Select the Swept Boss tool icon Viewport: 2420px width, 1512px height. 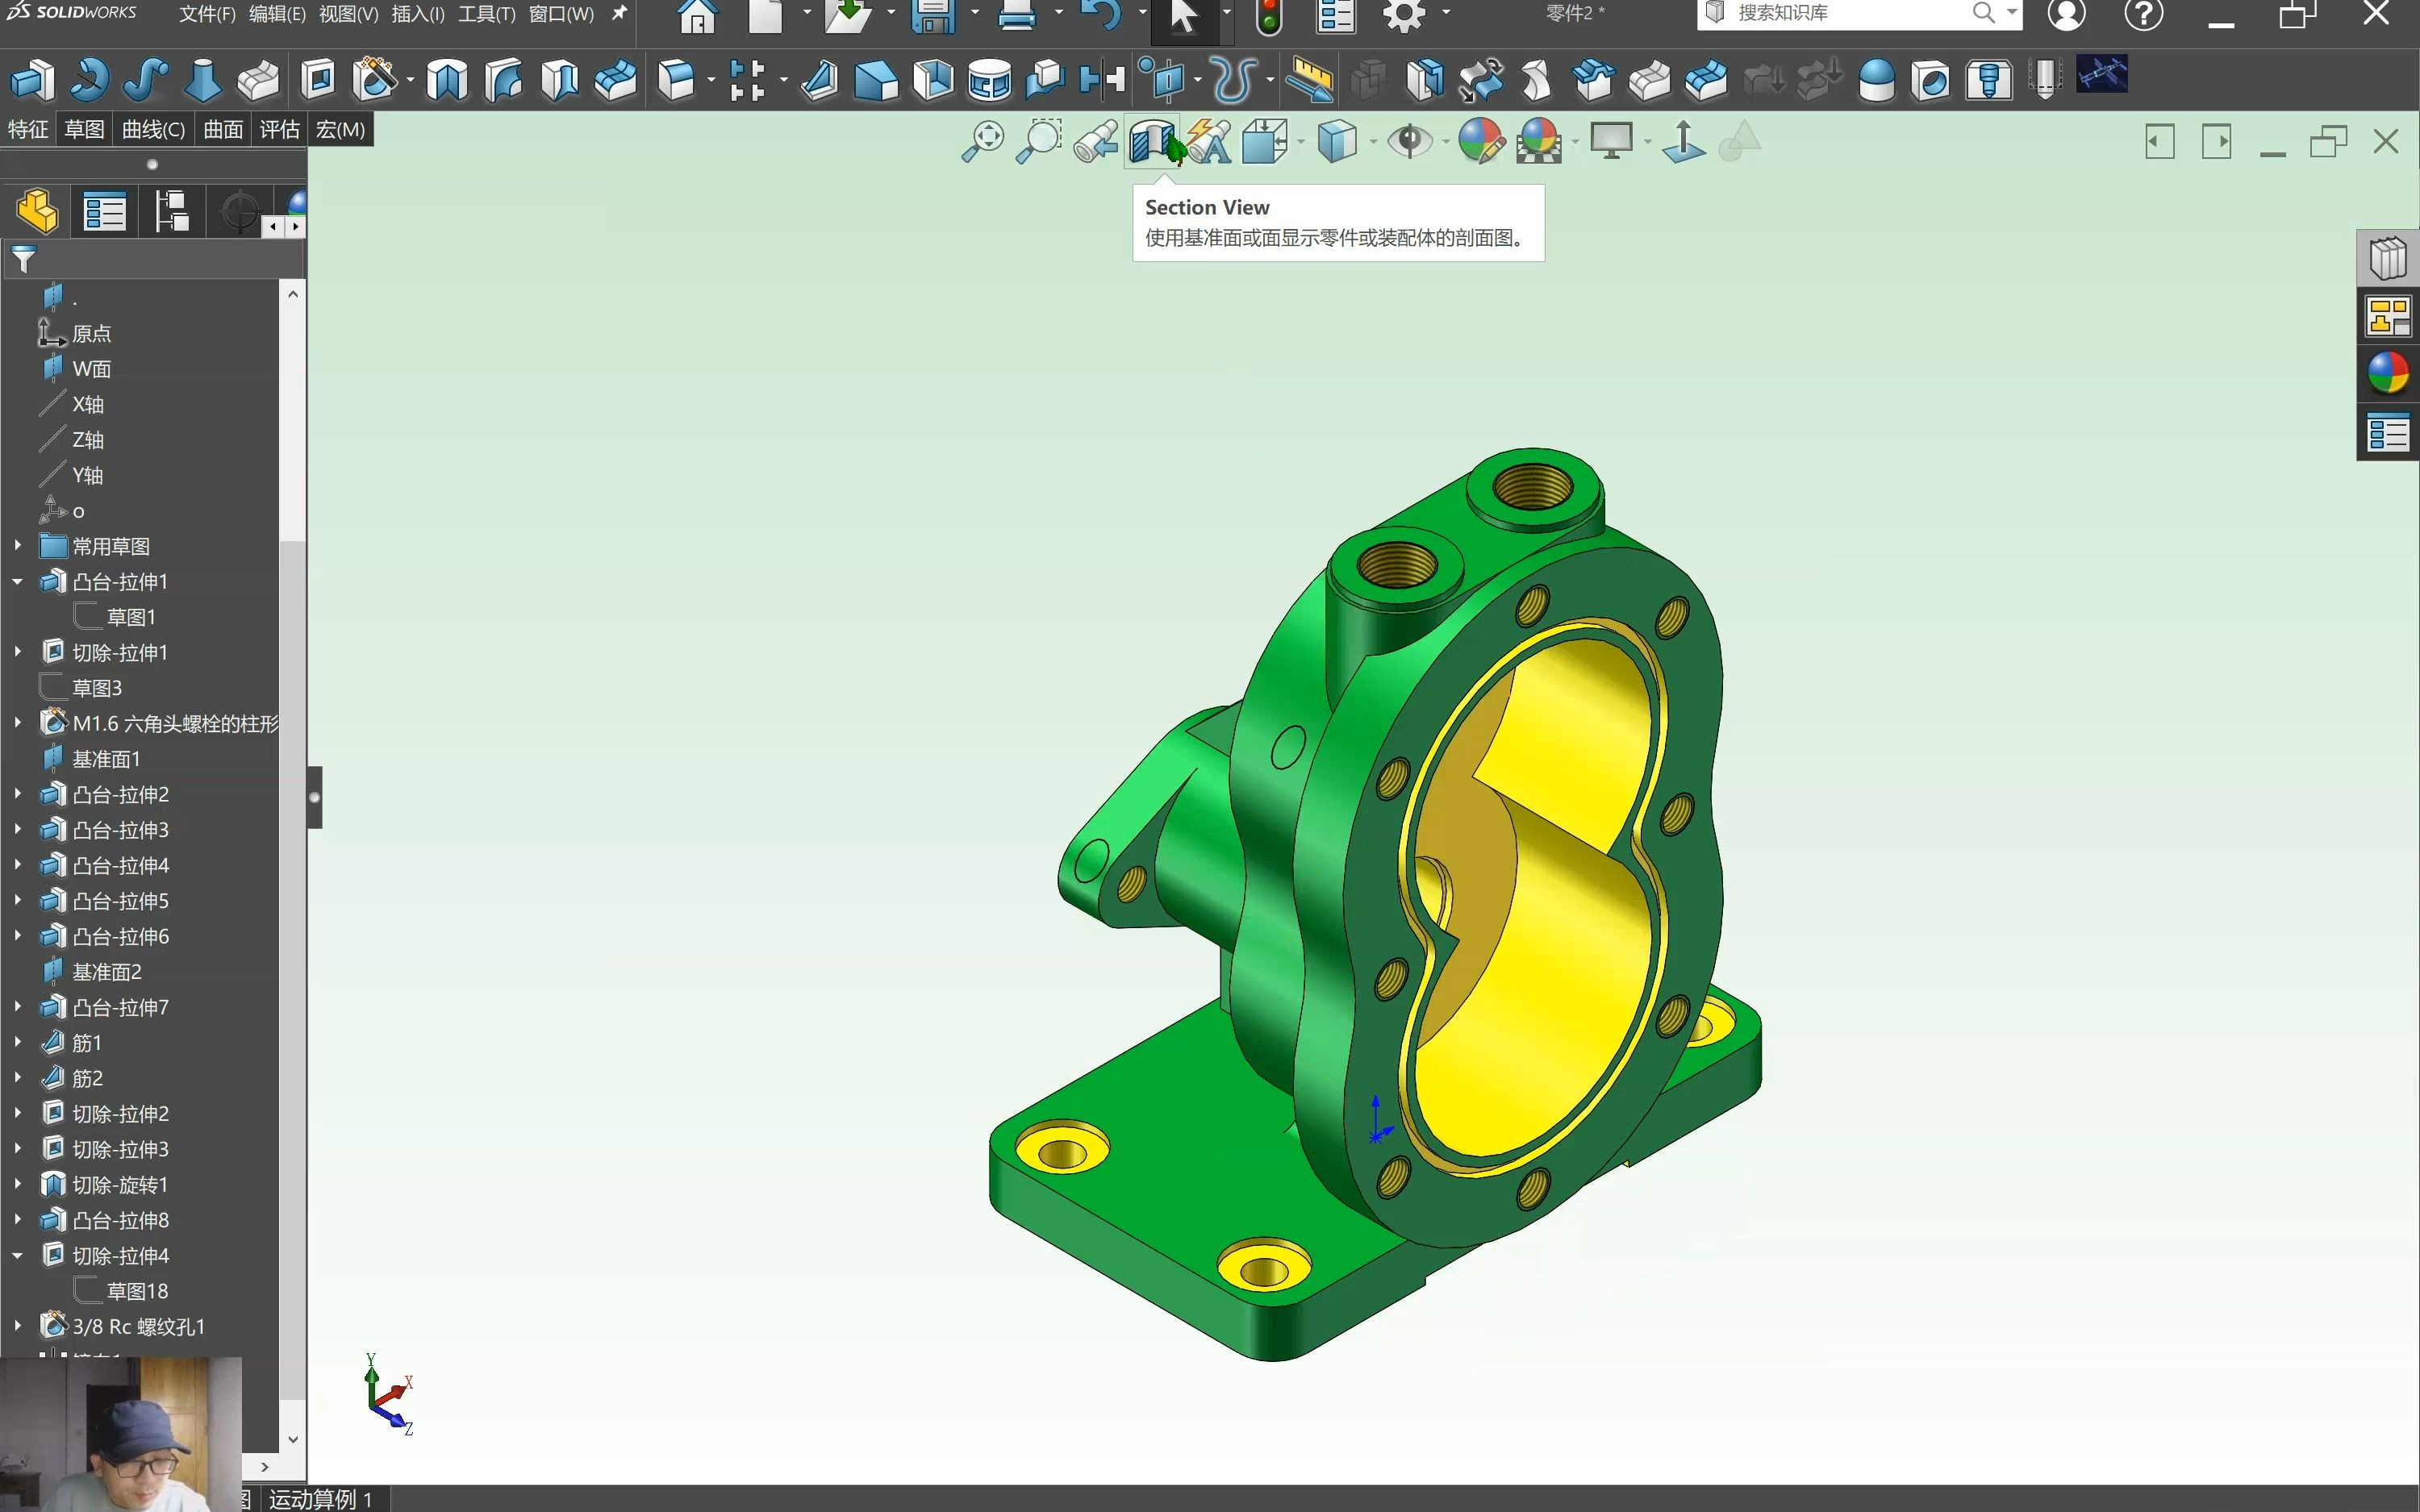coord(145,80)
